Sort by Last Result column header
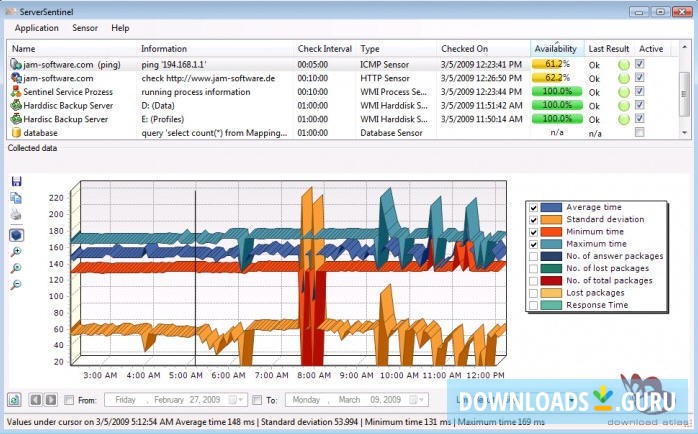 [609, 49]
